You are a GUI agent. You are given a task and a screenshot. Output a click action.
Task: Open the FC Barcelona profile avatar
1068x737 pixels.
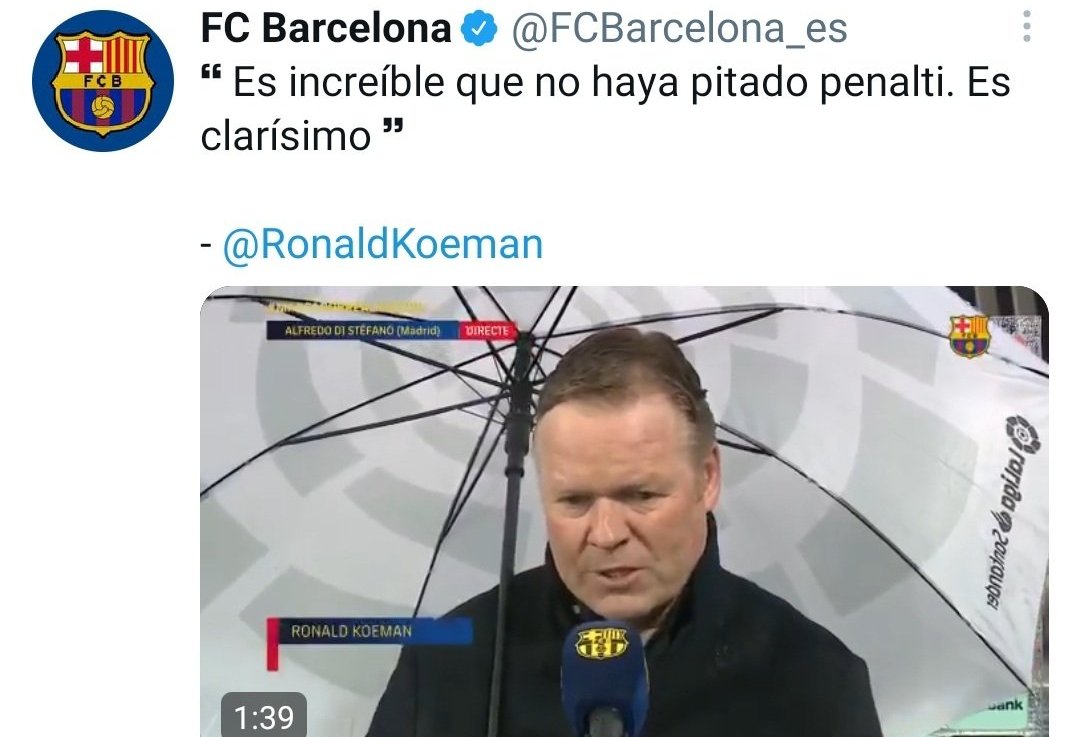click(103, 81)
